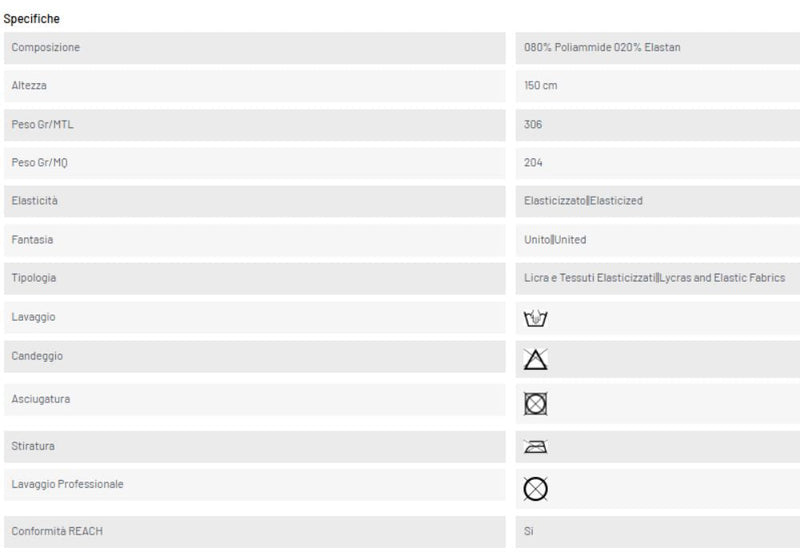The height and width of the screenshot is (556, 800).
Task: Click the do-not-bleach triangle icon
Action: [x=535, y=359]
